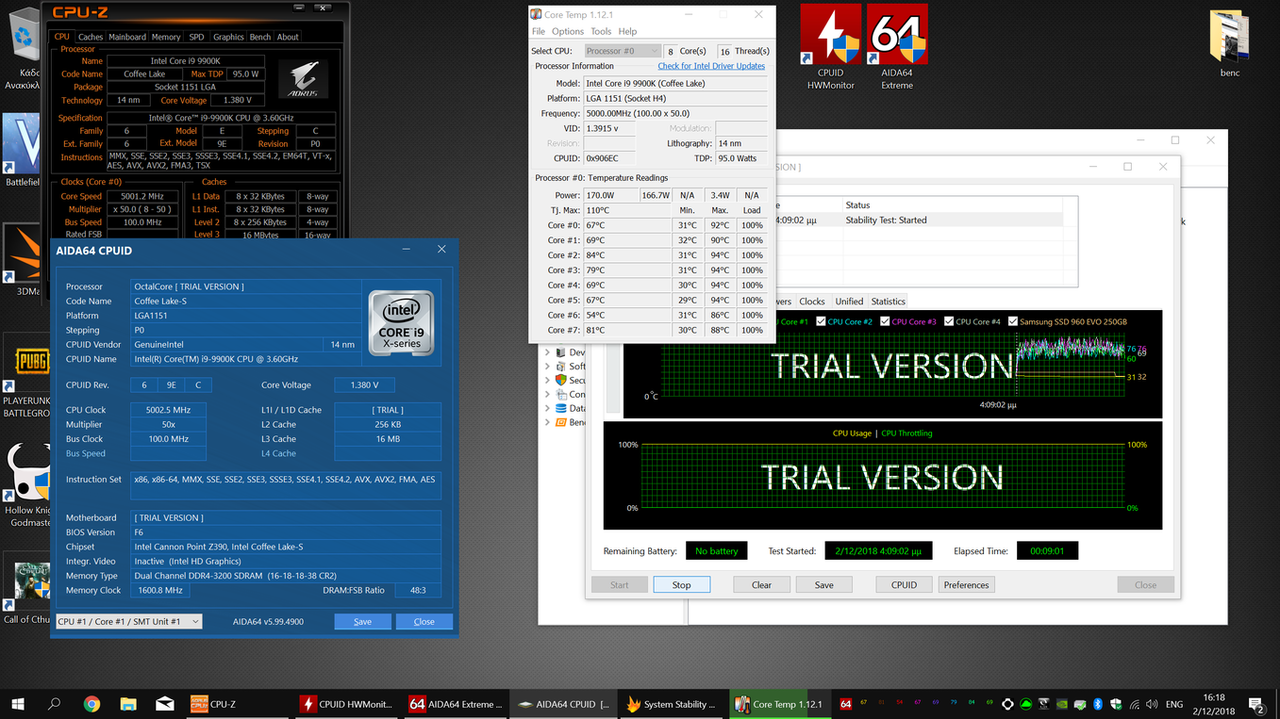The image size is (1280, 719).
Task: Switch to Mainboard tab in CPU-Z
Action: [127, 37]
